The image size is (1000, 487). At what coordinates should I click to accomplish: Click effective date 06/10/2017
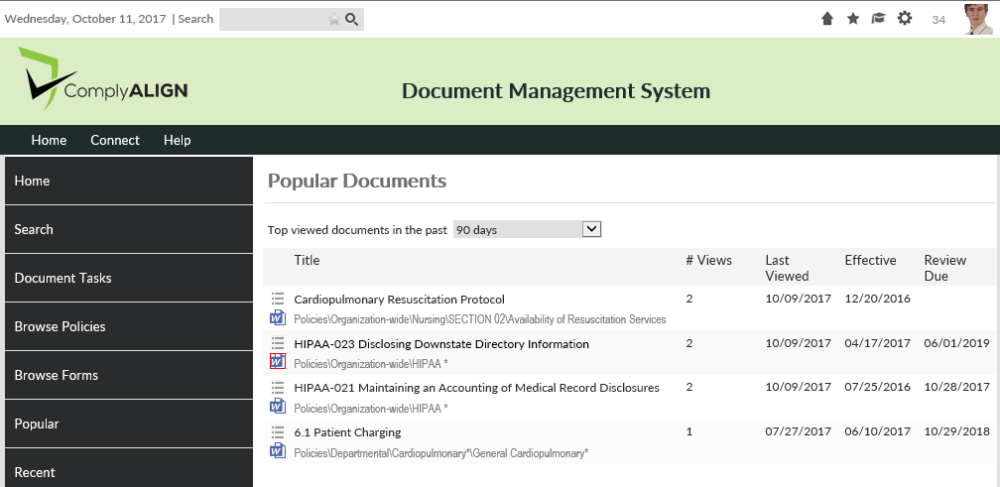[878, 432]
